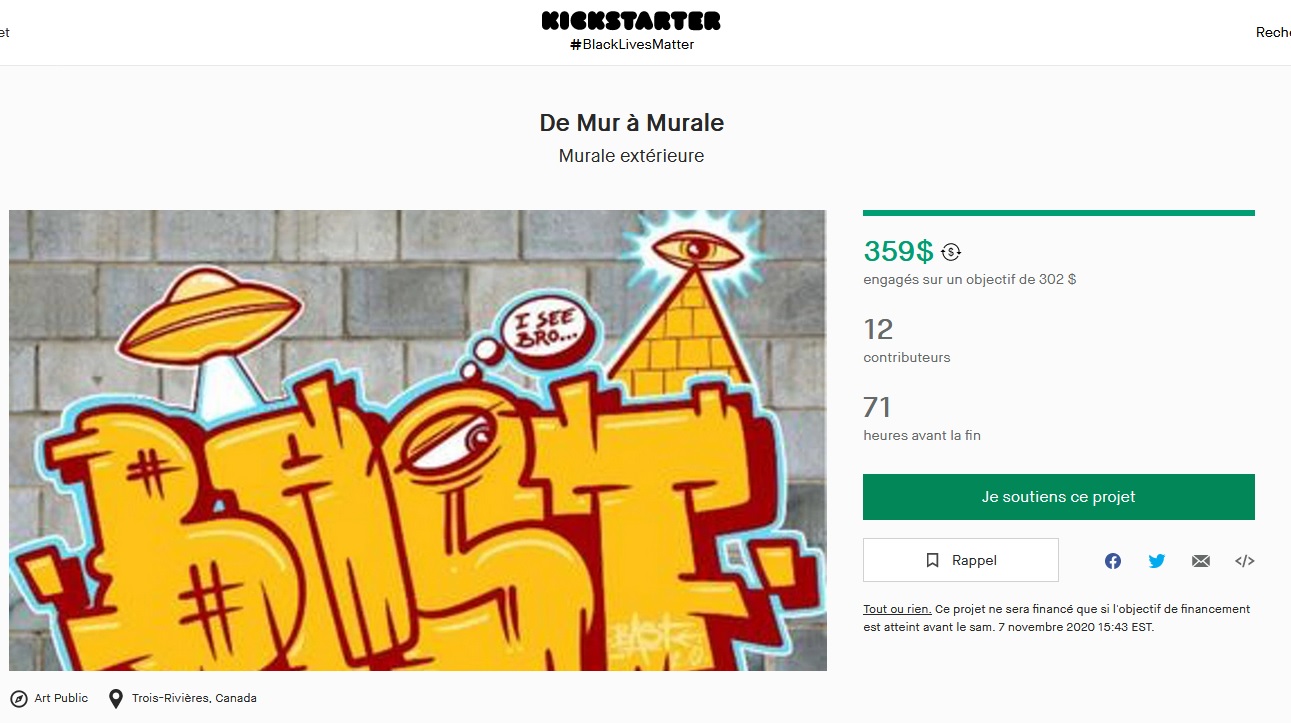Open the Tout ou rien link
This screenshot has height=723, width=1291.
[897, 609]
